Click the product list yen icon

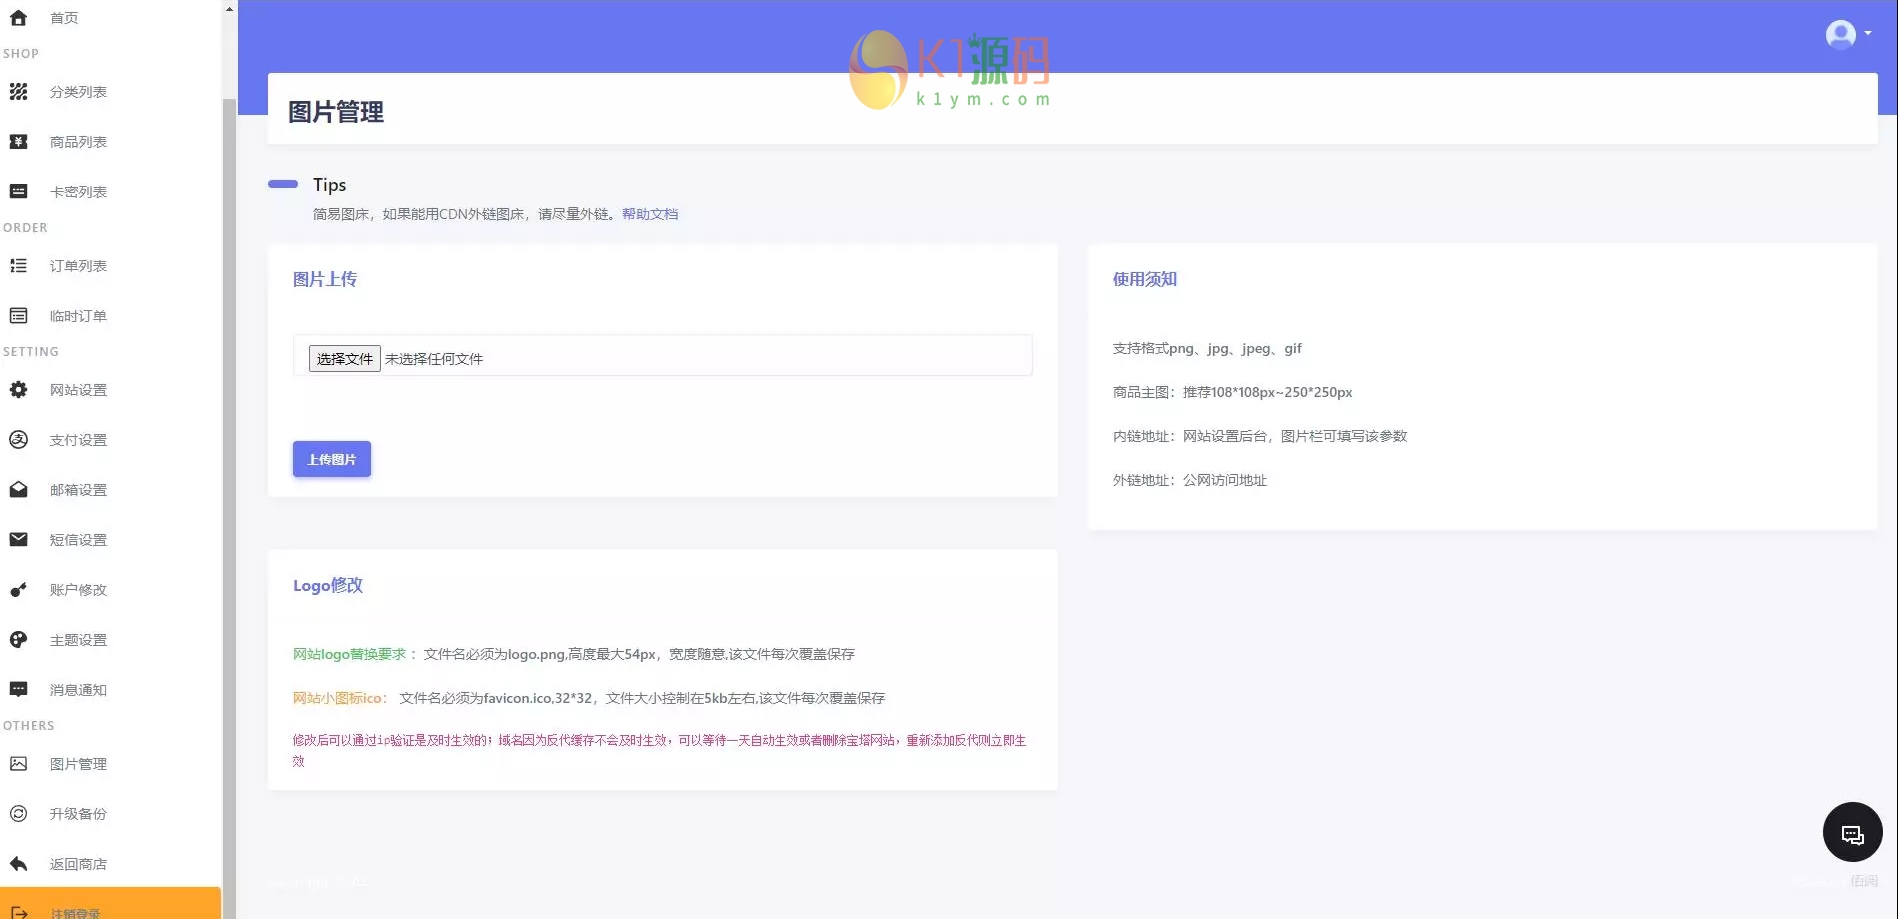click(x=18, y=142)
